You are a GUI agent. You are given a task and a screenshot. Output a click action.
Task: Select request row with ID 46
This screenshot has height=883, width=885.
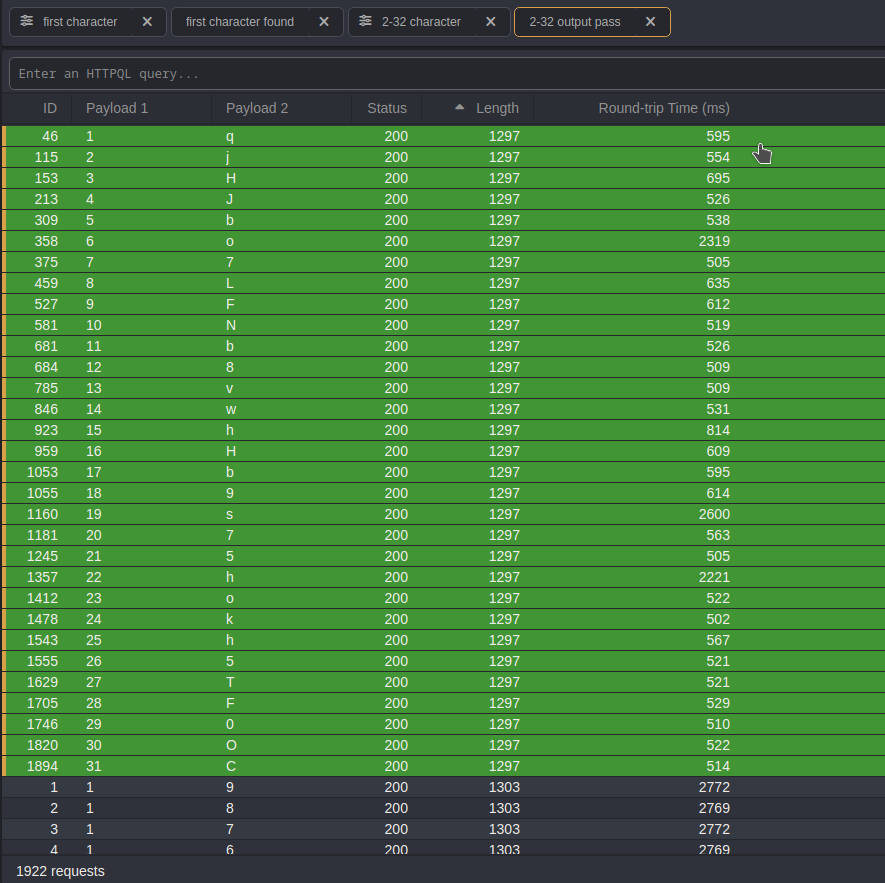400,136
